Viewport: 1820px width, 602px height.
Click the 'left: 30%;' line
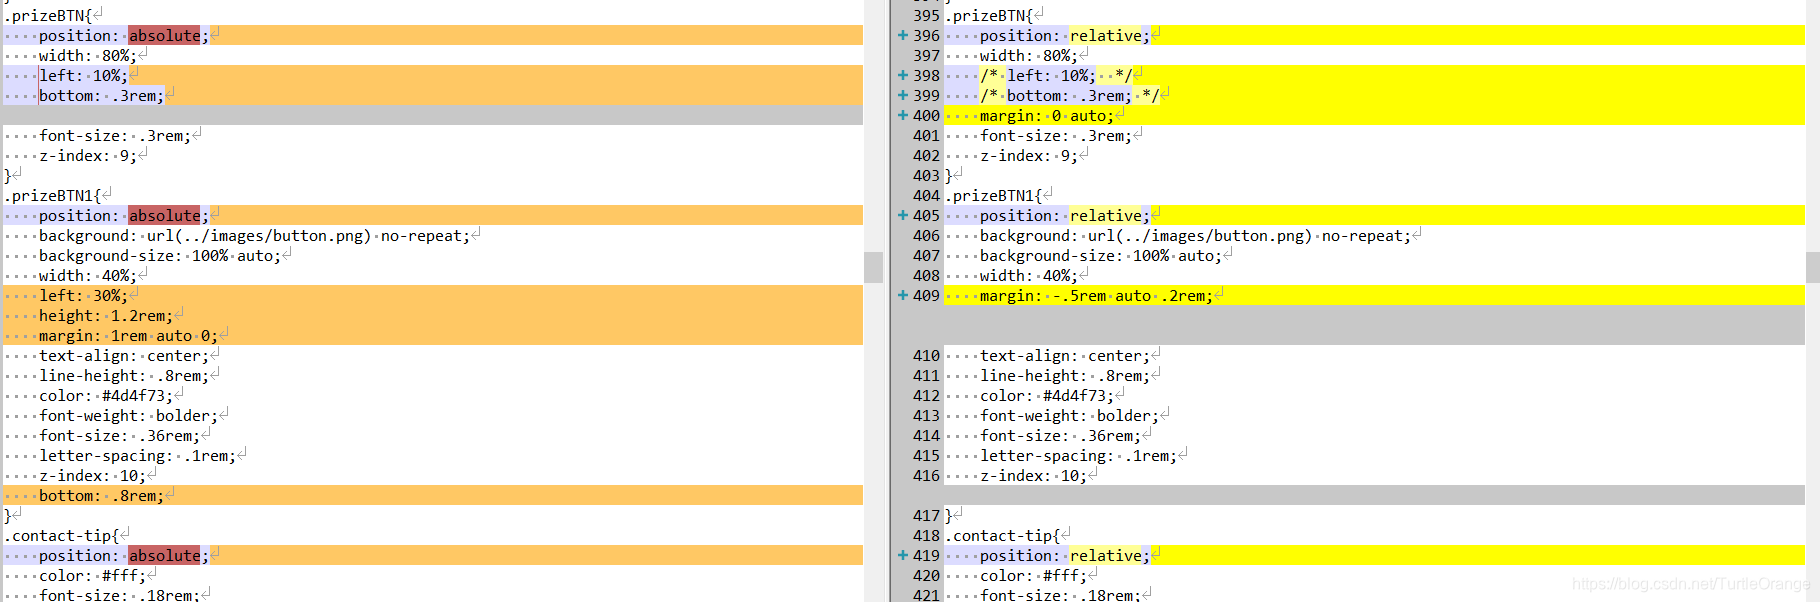(x=83, y=295)
